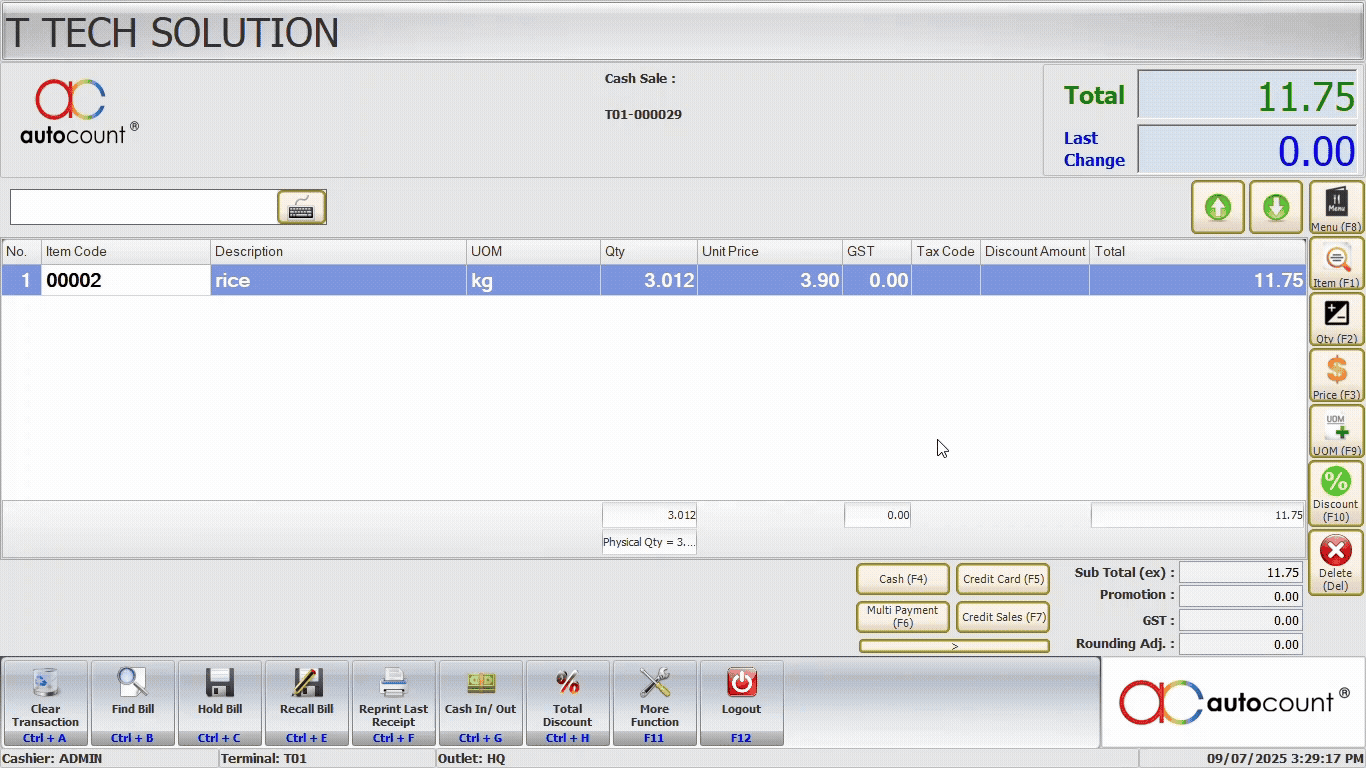Open More Function tools
Screen dimensions: 1366x768
point(654,702)
